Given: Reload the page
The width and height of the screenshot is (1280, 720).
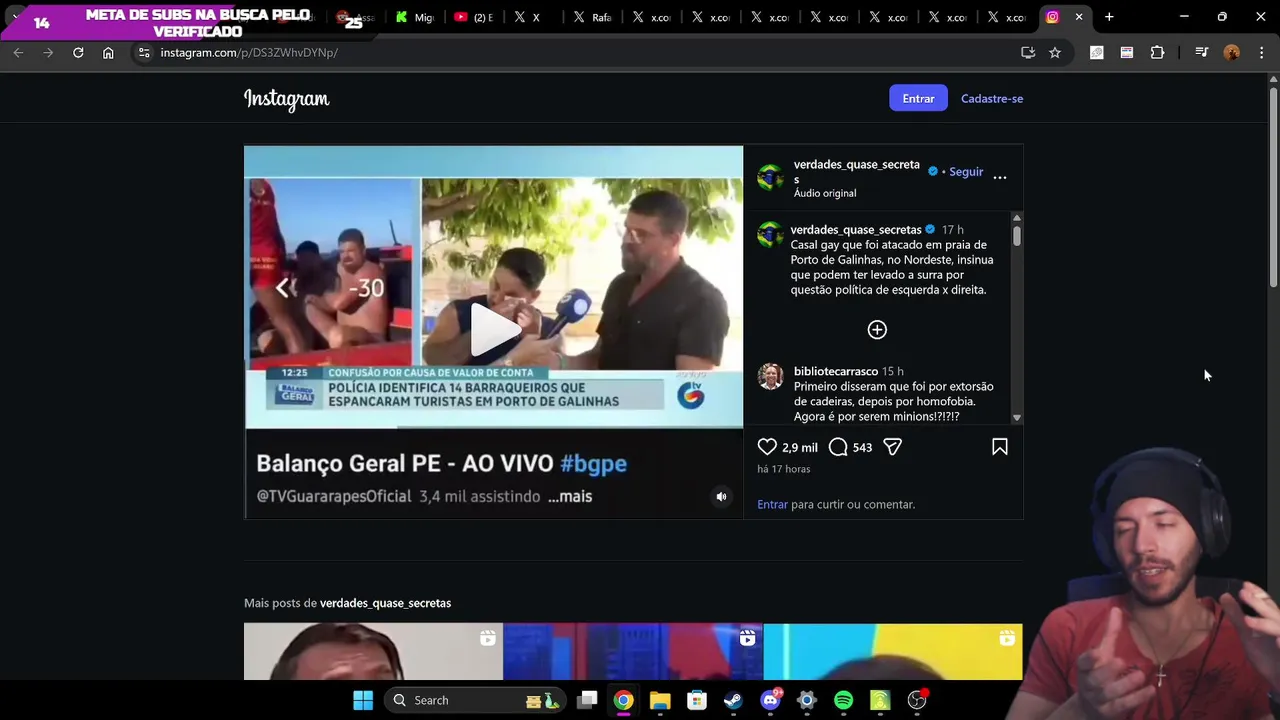Looking at the screenshot, I should (78, 52).
